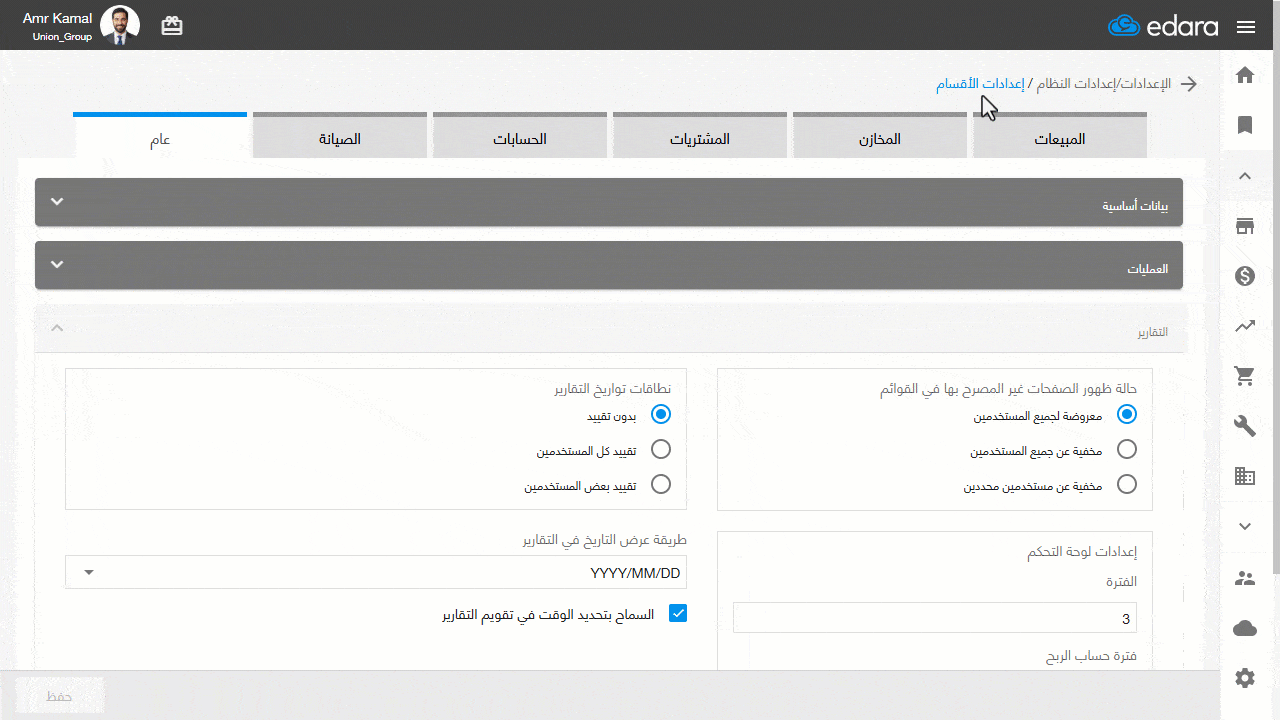Viewport: 1280px width, 720px height.
Task: Open the 'الحسابات' tab
Action: (x=519, y=139)
